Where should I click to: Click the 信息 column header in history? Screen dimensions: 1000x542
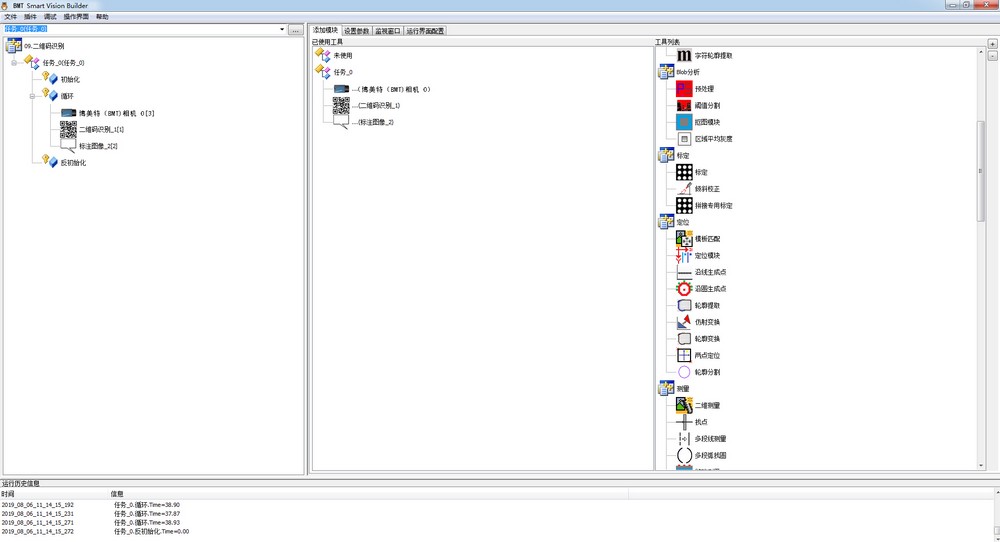[369, 494]
